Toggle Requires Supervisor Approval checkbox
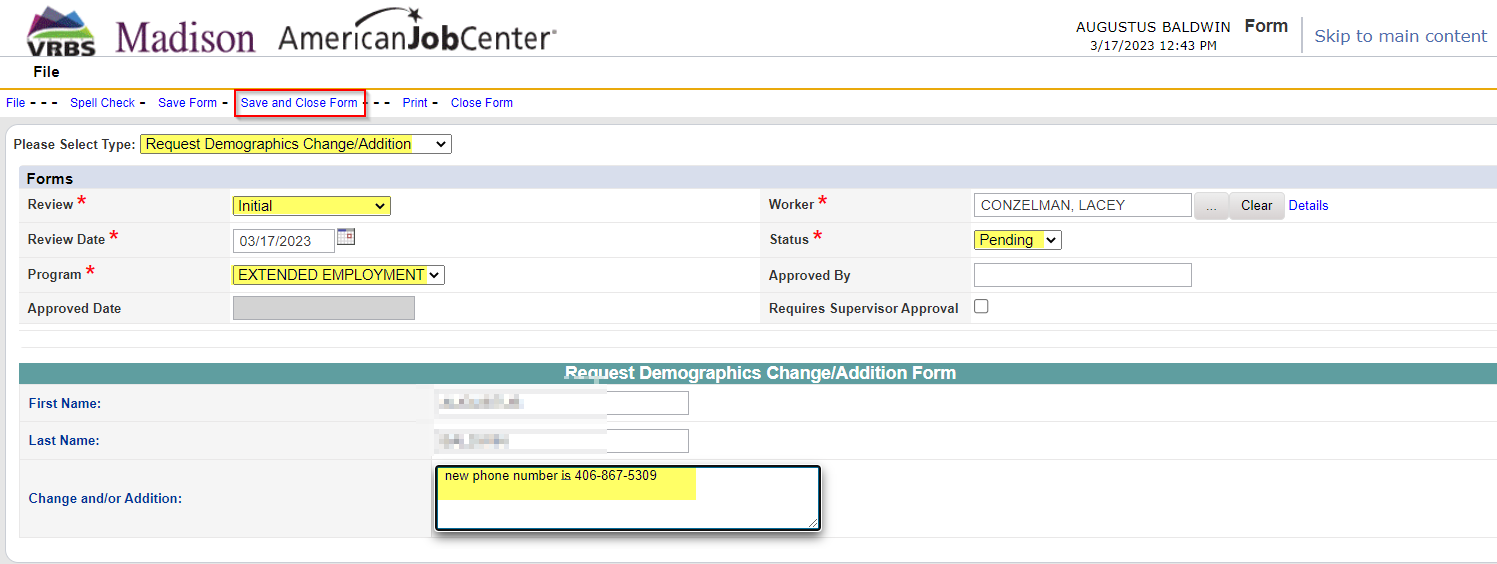1497x564 pixels. tap(981, 307)
